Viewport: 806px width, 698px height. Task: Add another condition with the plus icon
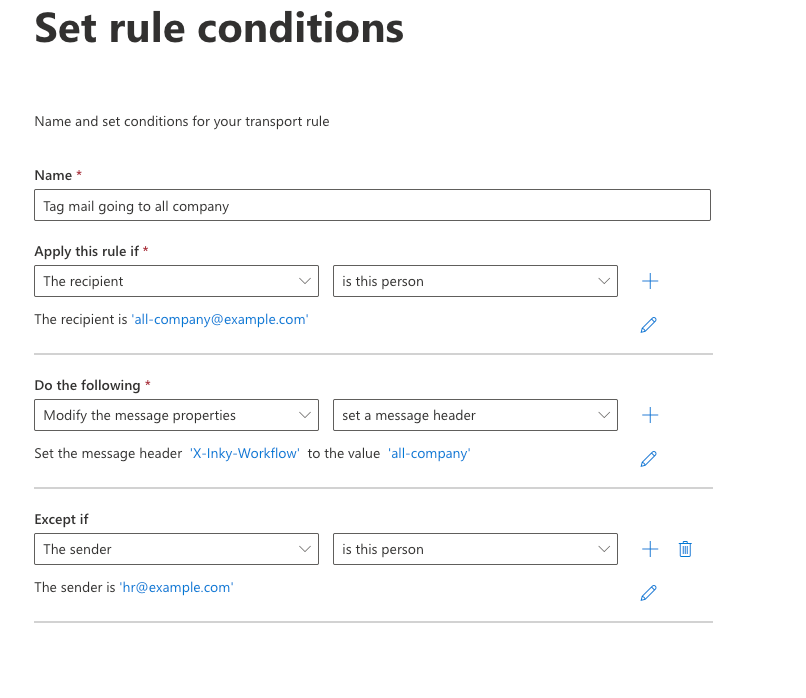tap(650, 281)
